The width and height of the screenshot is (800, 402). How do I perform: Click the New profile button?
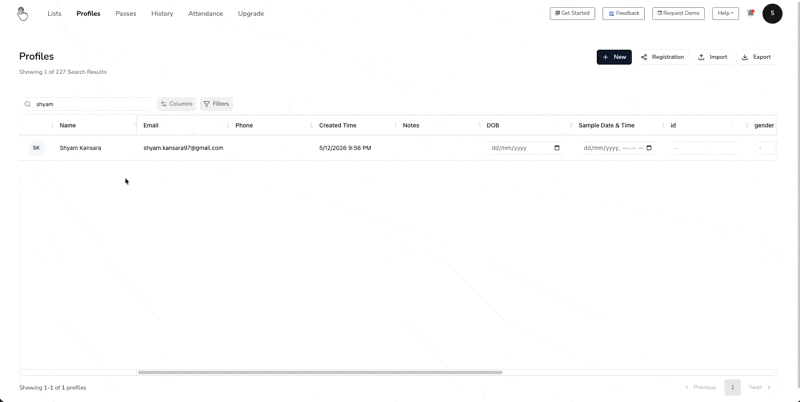(614, 57)
